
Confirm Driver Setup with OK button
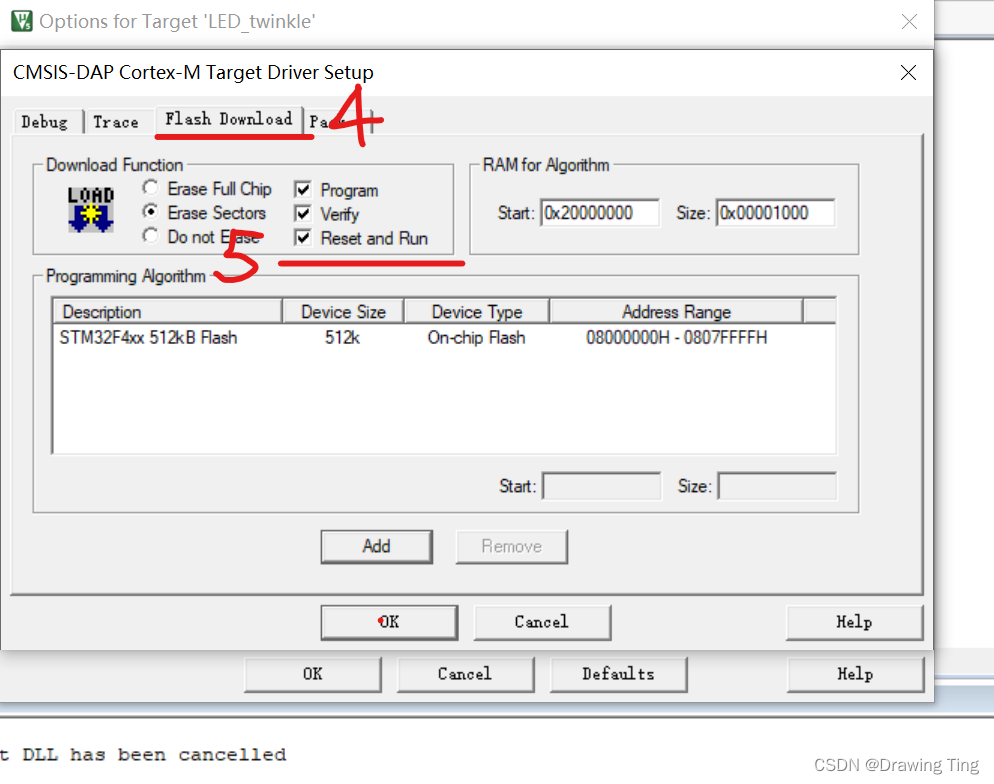389,622
